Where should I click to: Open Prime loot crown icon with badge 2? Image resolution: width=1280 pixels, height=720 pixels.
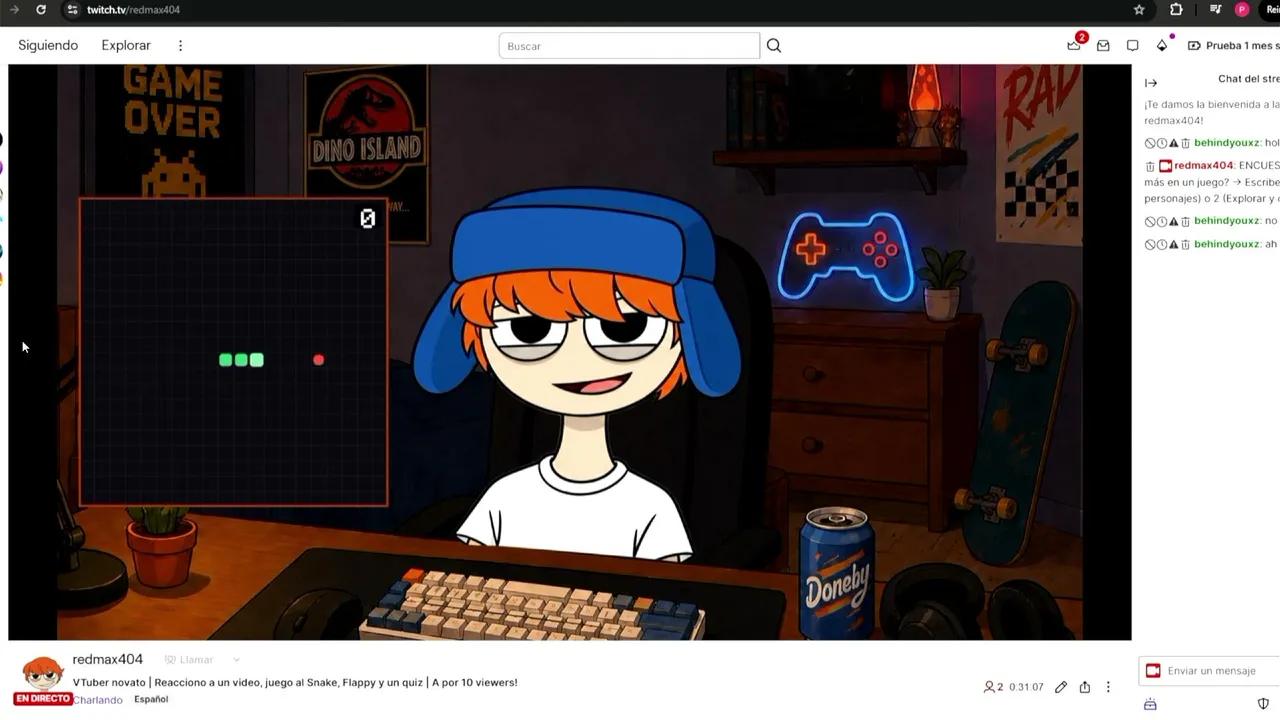click(1075, 45)
